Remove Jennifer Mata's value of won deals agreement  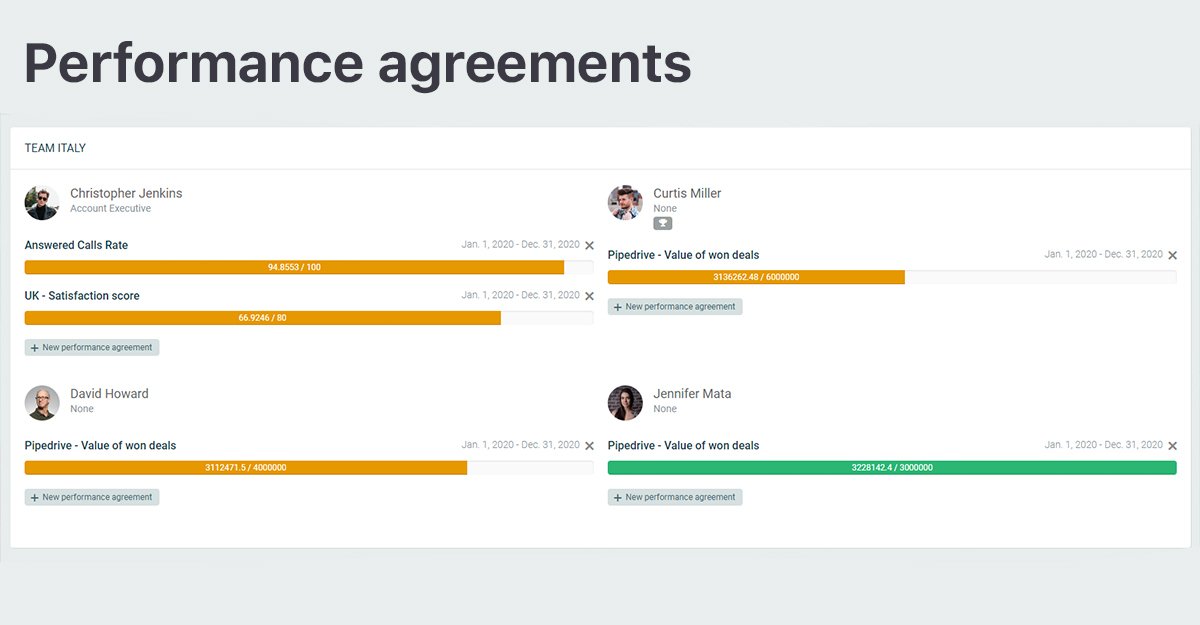(1172, 444)
